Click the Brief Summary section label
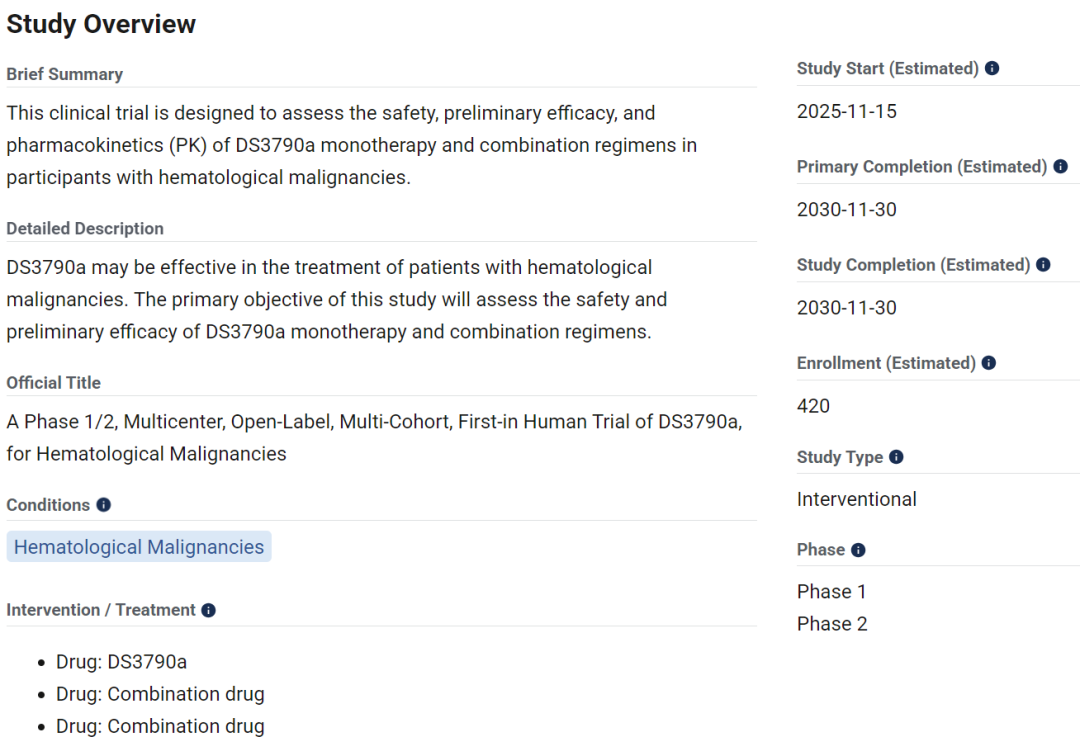The width and height of the screenshot is (1080, 737). click(x=65, y=74)
